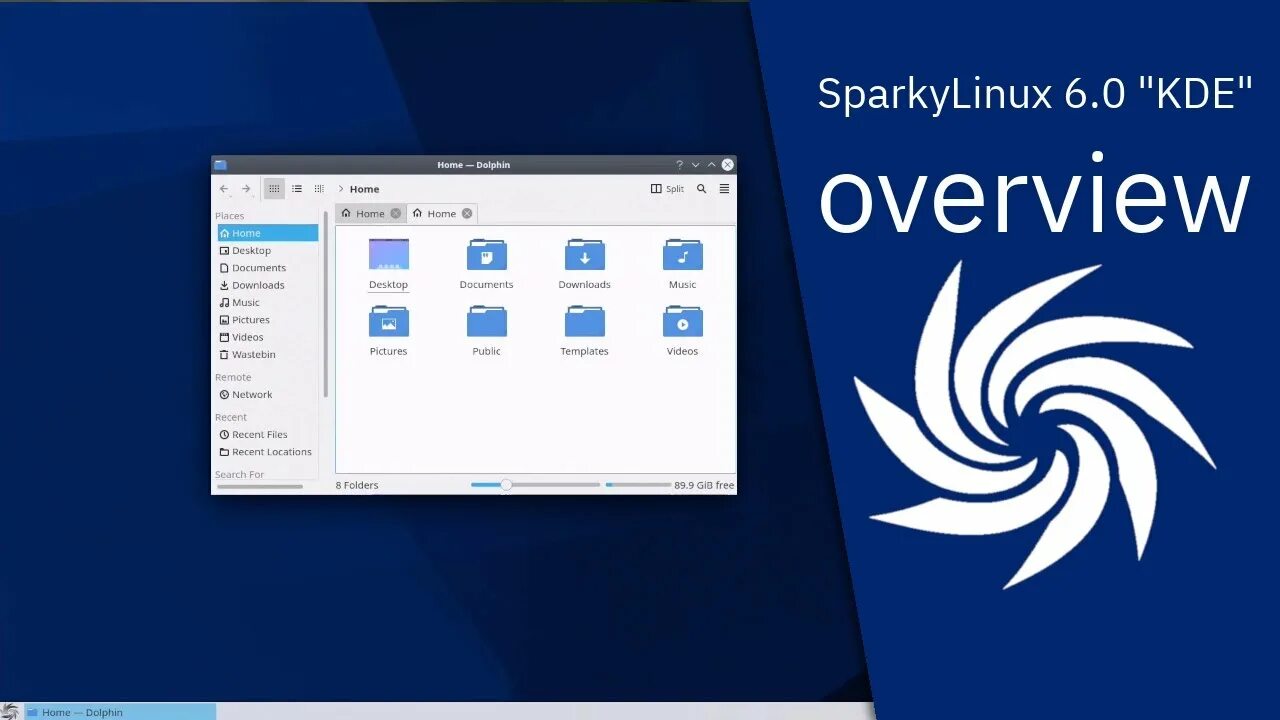Click the question mark help button in the title bar
This screenshot has height=720, width=1280.
tap(679, 165)
